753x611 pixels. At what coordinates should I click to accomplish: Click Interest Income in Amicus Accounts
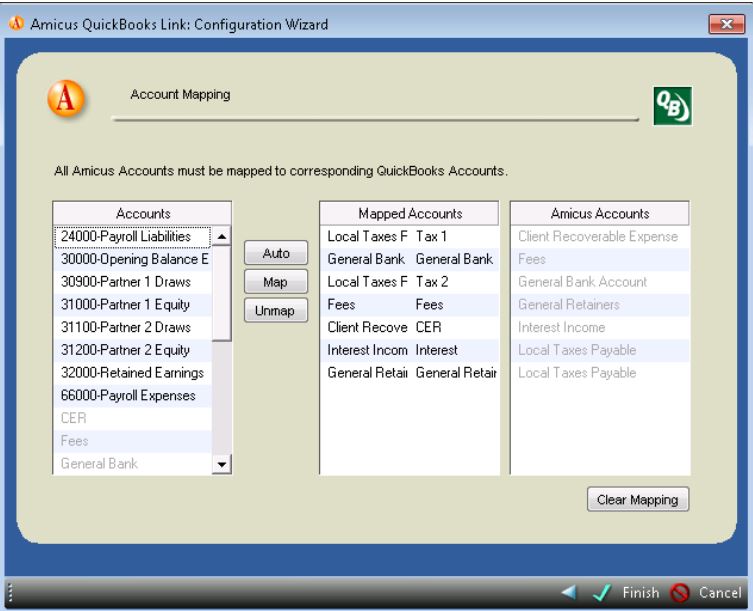[600, 328]
